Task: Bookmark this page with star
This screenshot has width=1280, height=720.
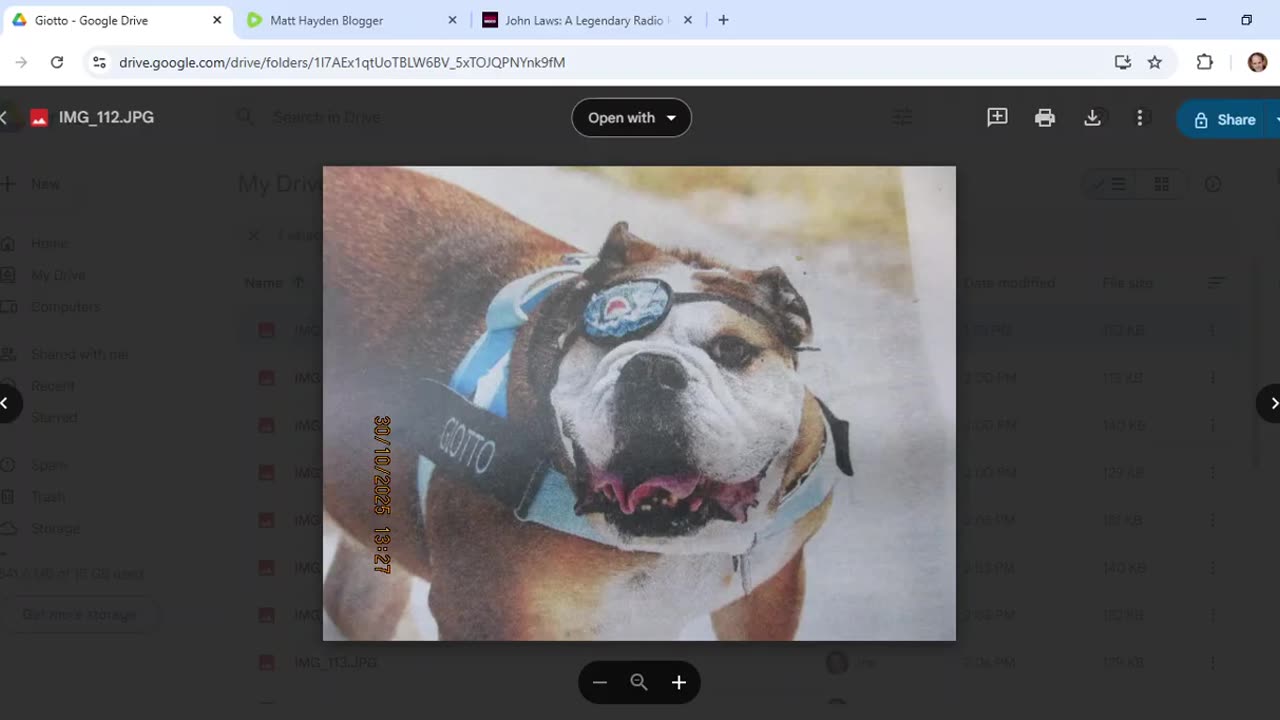Action: (1155, 62)
